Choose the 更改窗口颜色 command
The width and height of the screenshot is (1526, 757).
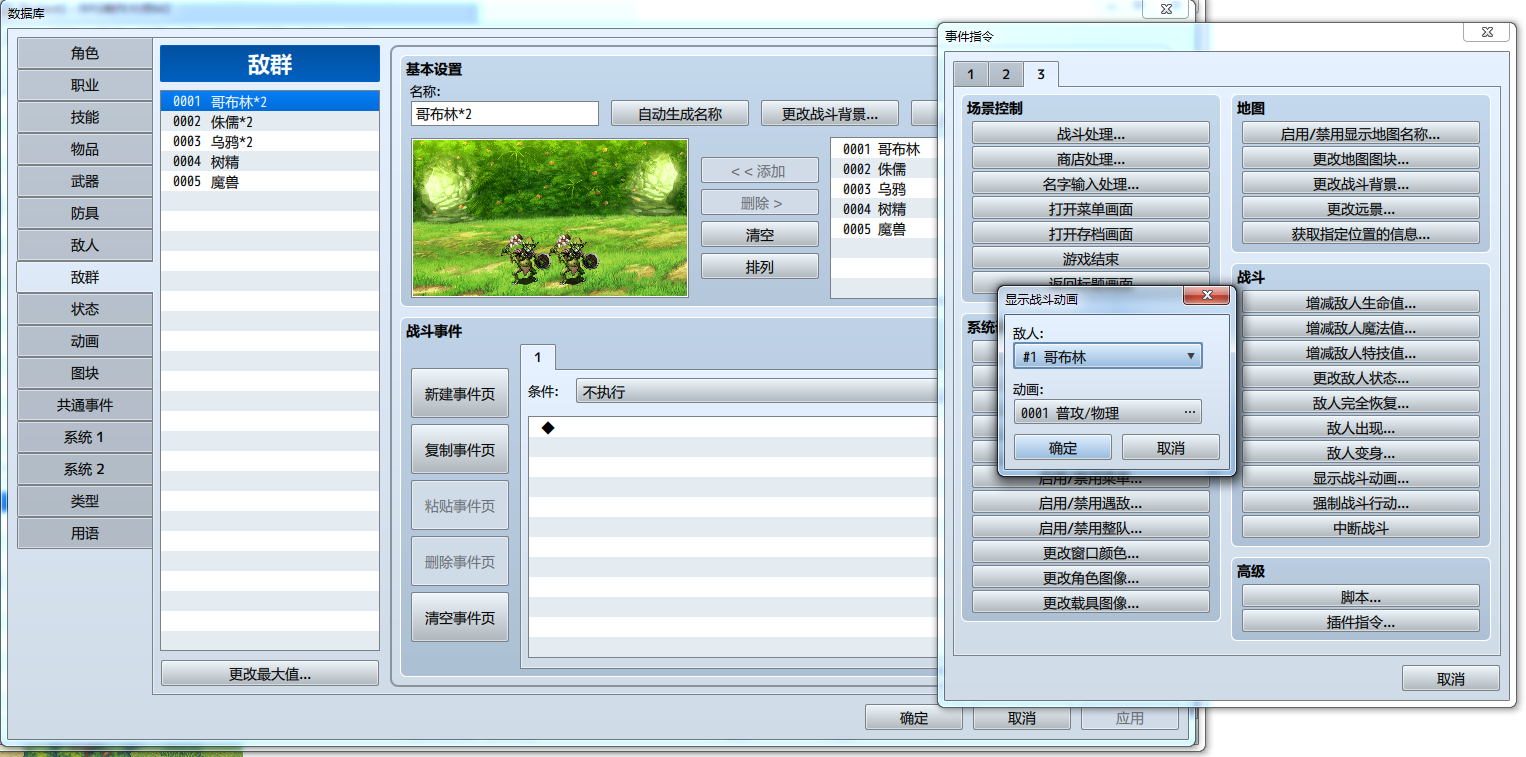tap(1091, 552)
